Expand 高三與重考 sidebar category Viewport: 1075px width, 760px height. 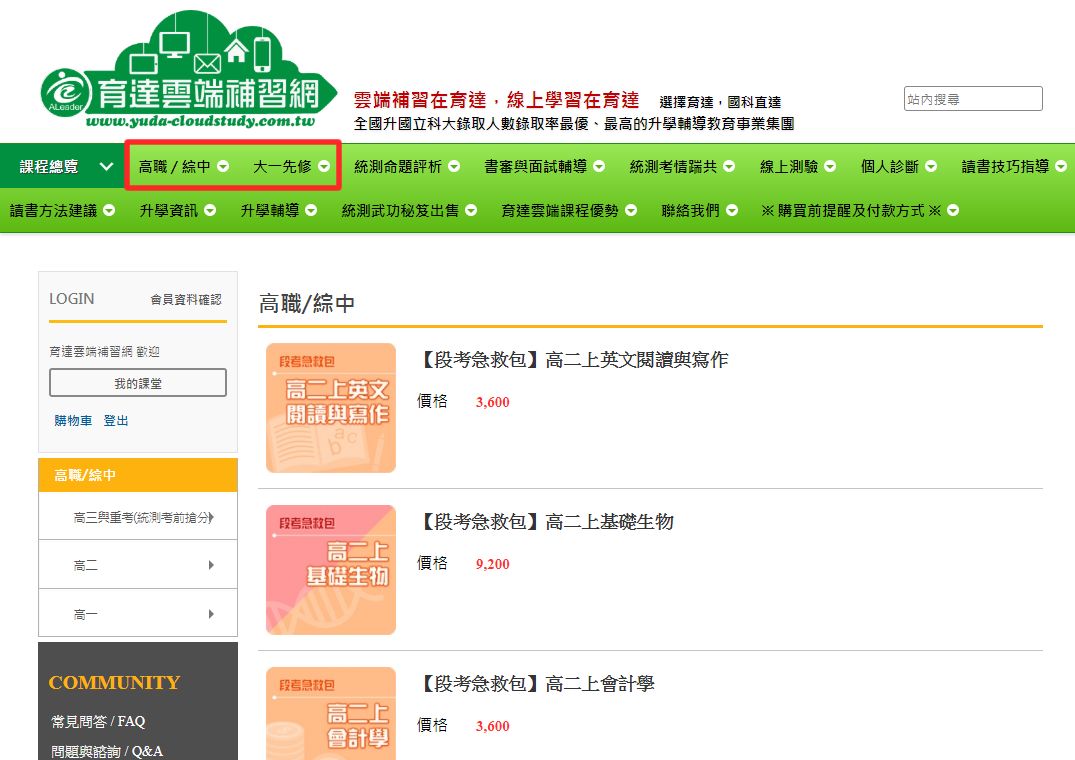pyautogui.click(x=138, y=517)
